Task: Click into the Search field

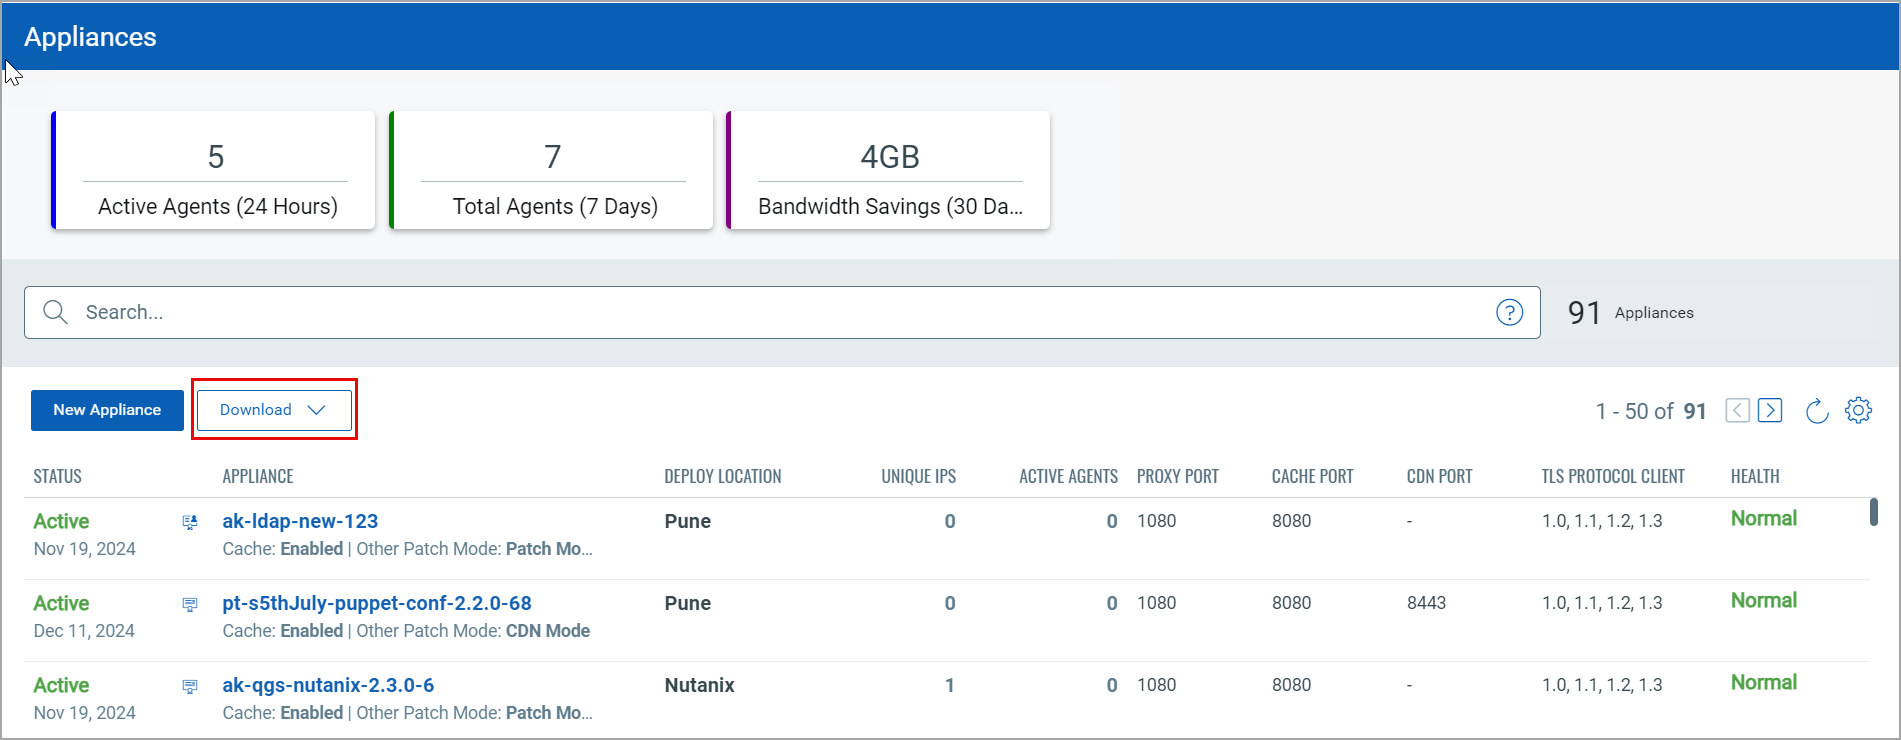Action: [782, 312]
